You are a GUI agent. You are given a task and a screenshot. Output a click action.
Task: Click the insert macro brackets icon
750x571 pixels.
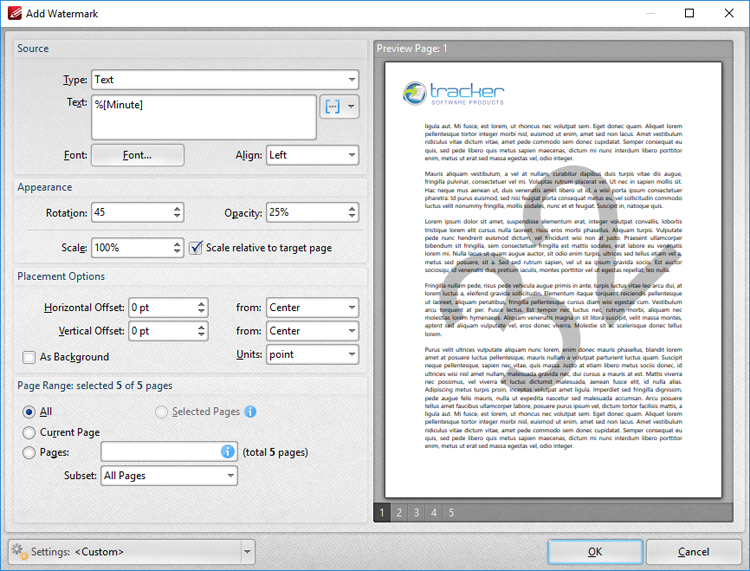332,106
